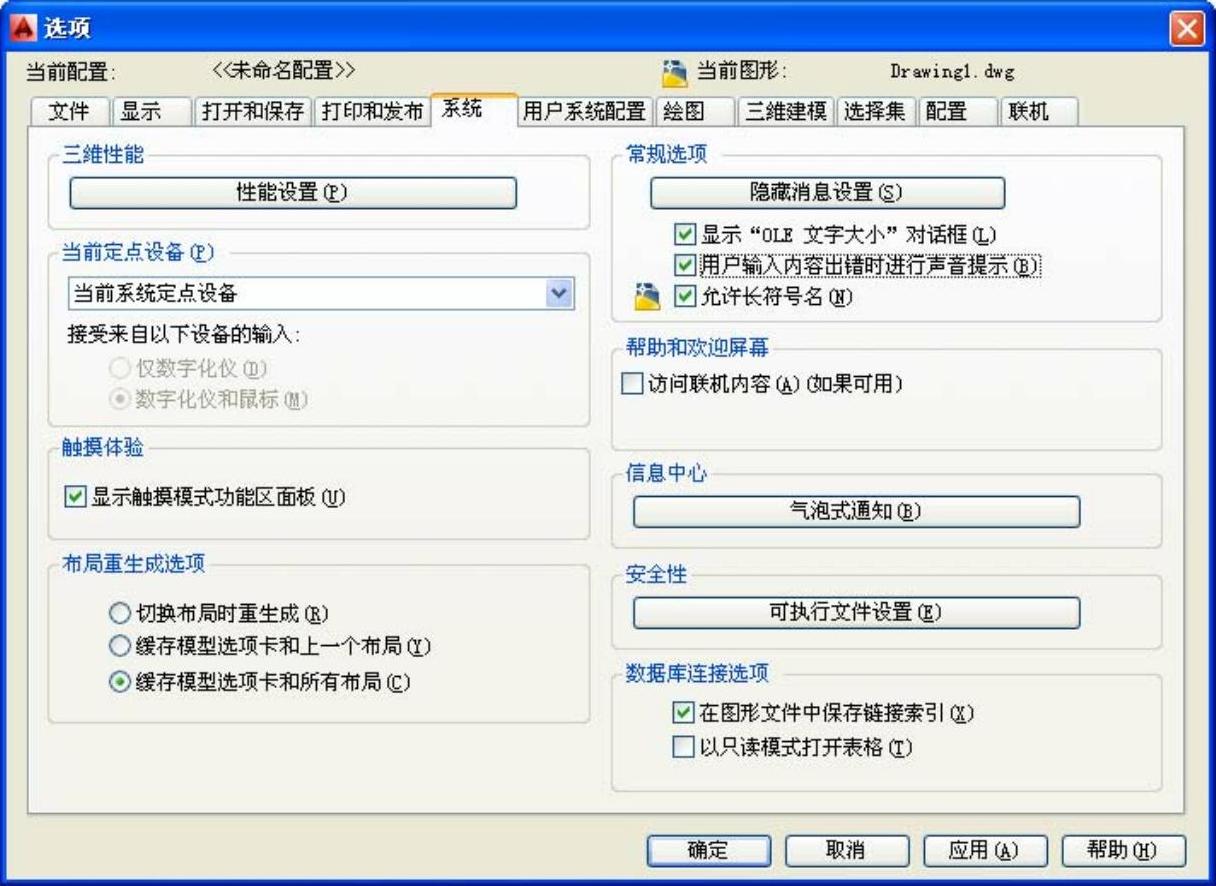Click the 气泡式通知 button
1216x886 pixels.
(x=857, y=511)
